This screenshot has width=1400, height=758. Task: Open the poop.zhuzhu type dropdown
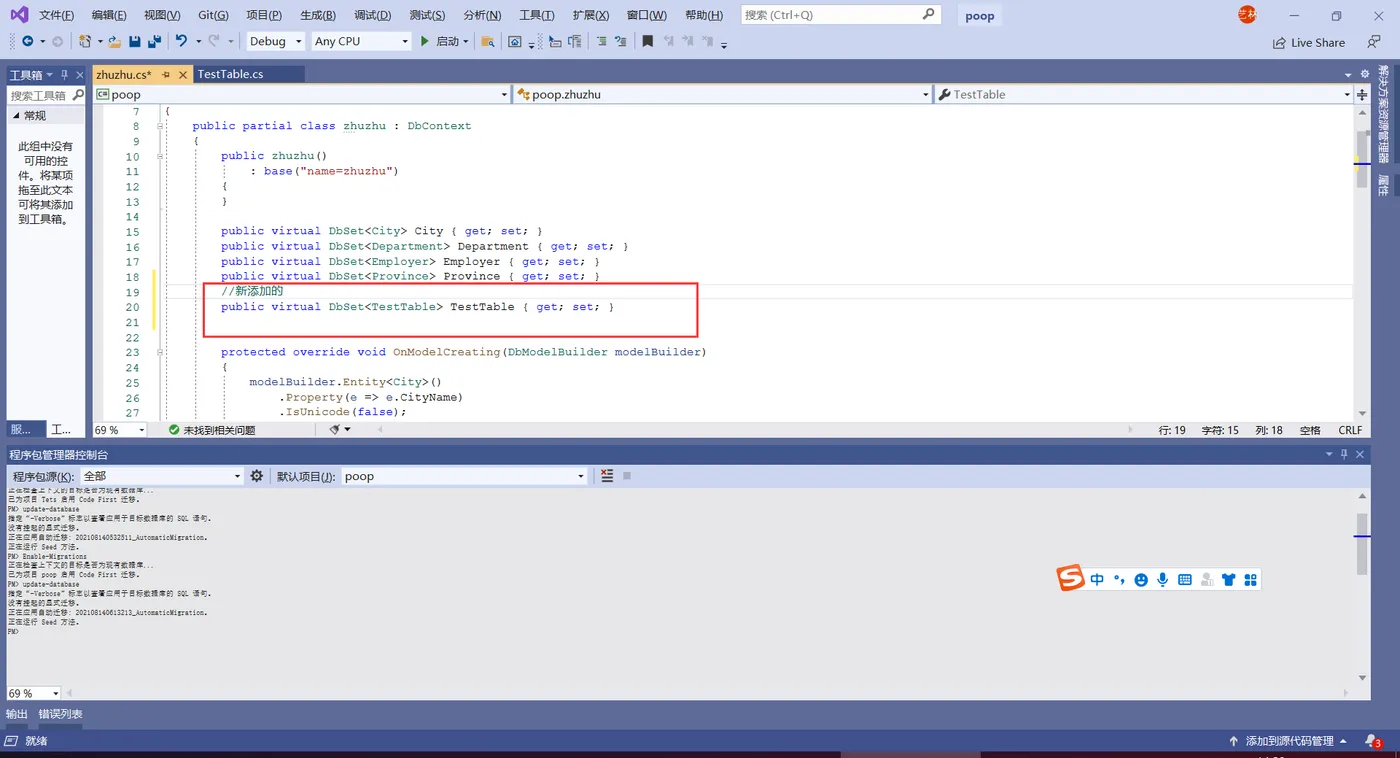coord(723,94)
